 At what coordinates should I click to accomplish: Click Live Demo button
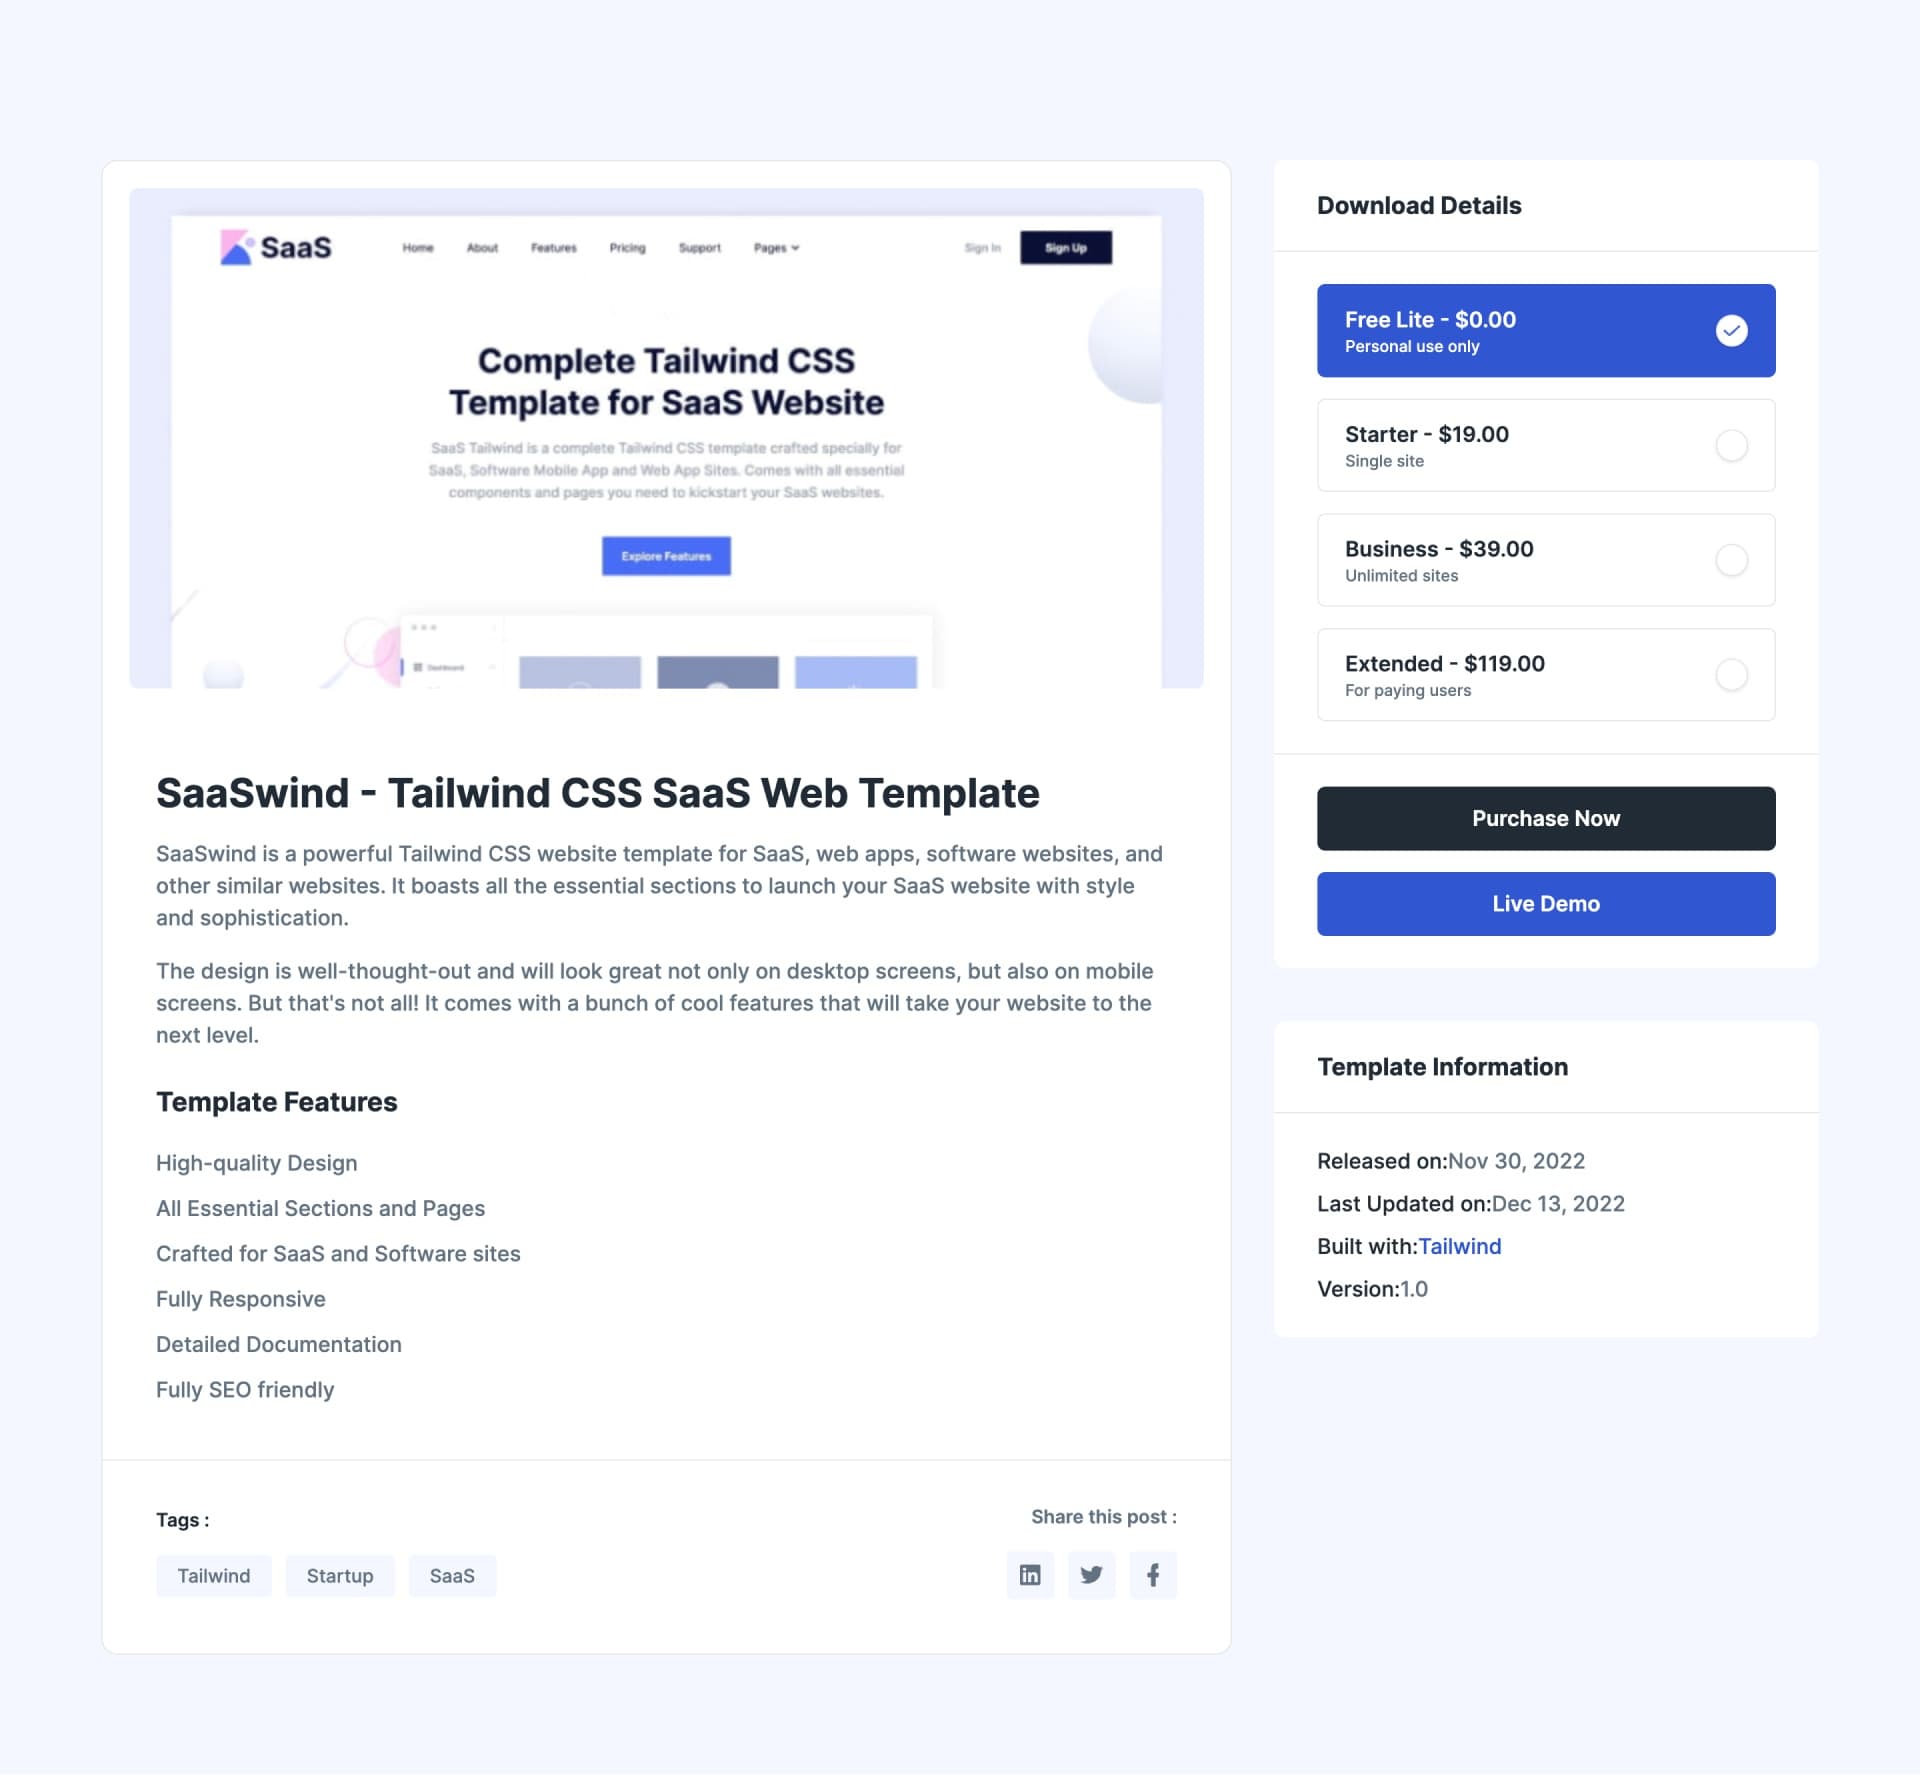(x=1545, y=903)
